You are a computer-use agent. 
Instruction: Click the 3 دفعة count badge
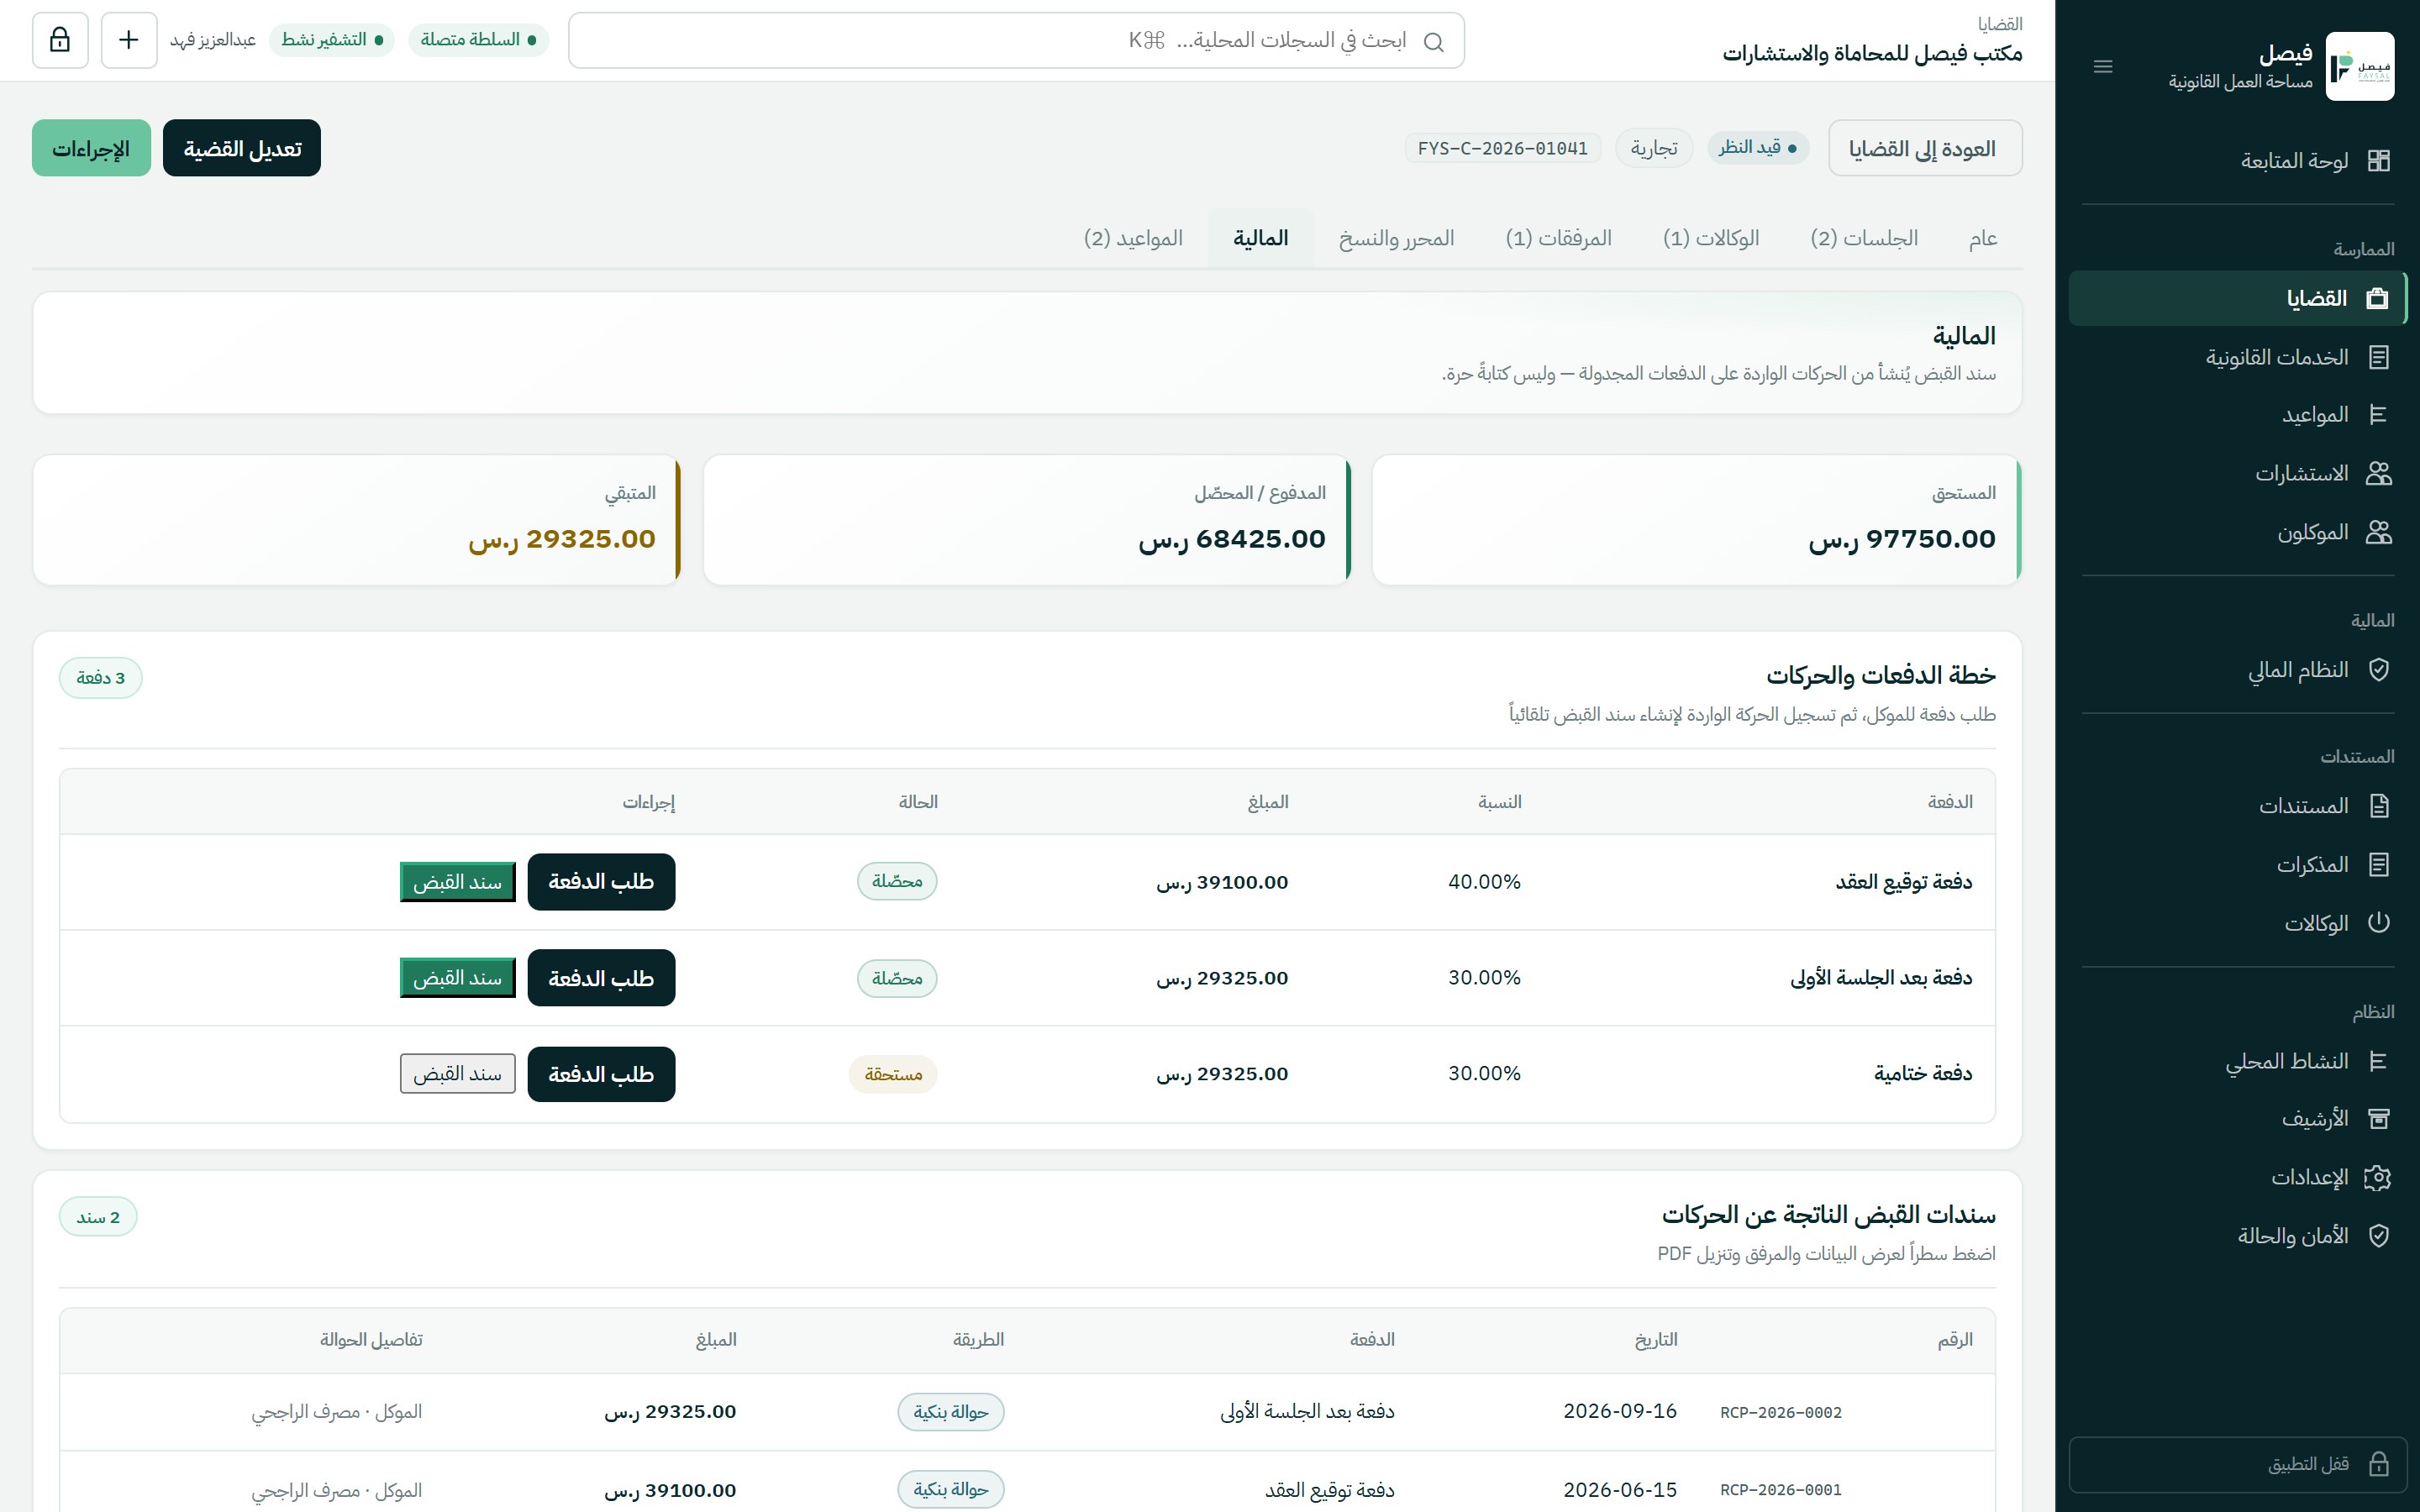click(101, 678)
